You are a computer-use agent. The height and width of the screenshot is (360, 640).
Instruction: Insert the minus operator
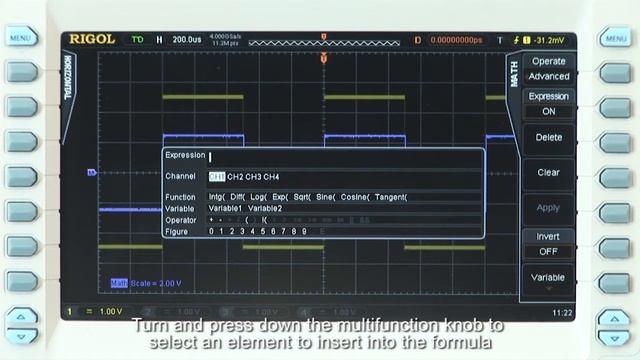click(220, 220)
